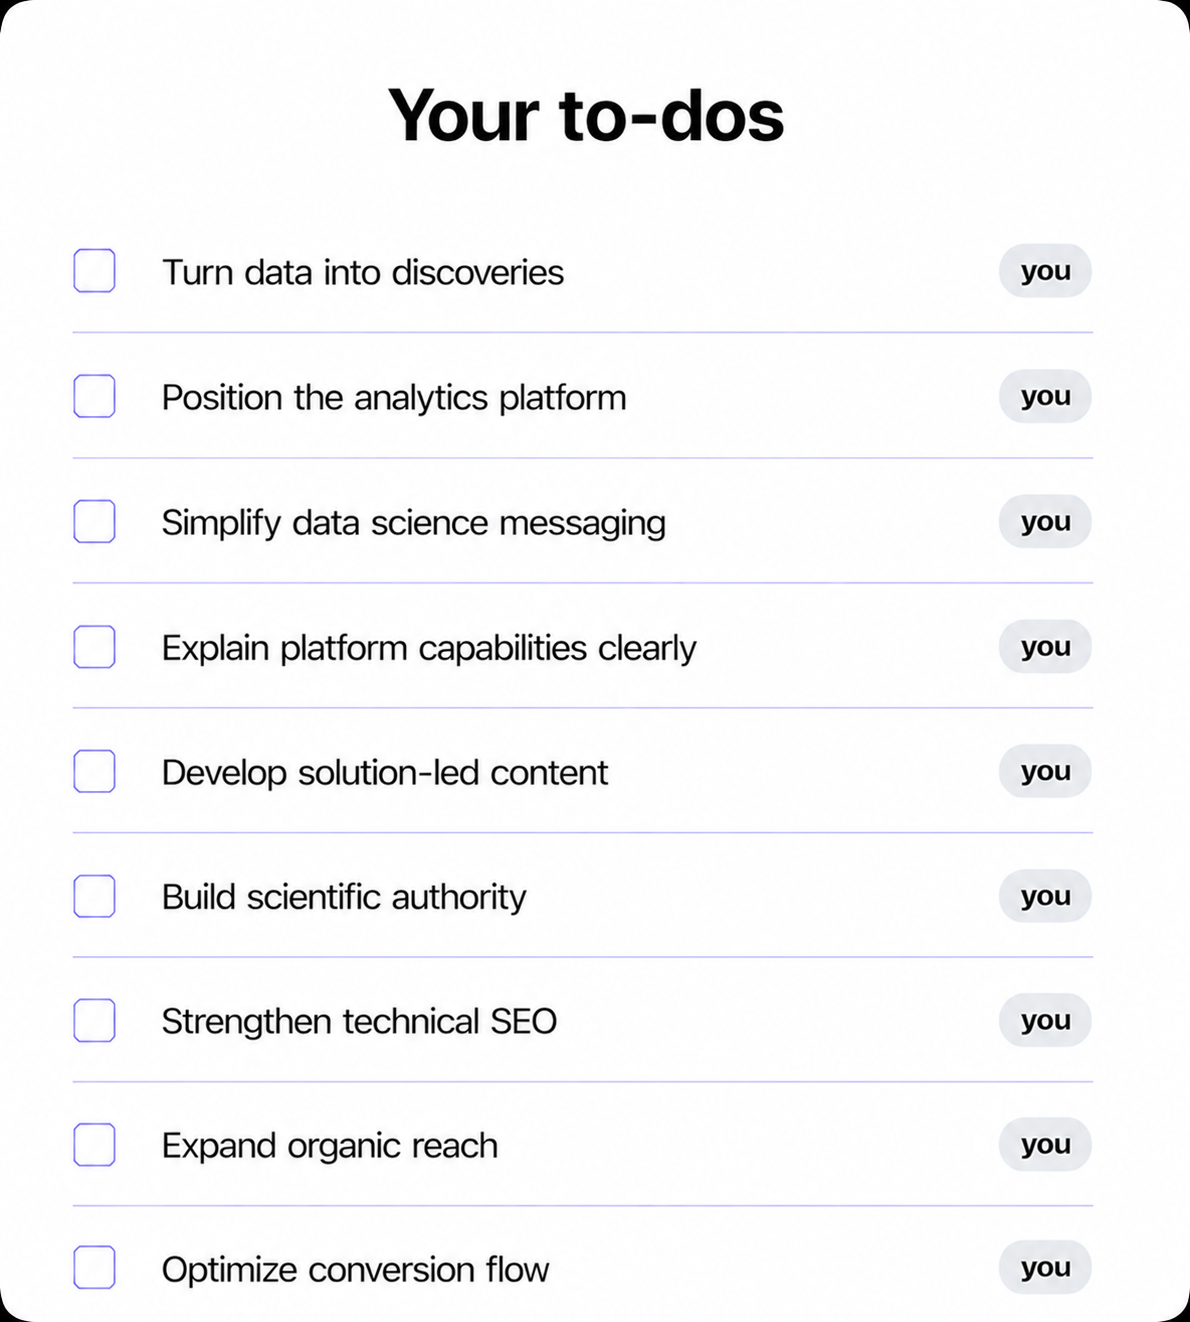Tick the 'Position the analytics platform' checkbox
The height and width of the screenshot is (1322, 1190).
(94, 396)
